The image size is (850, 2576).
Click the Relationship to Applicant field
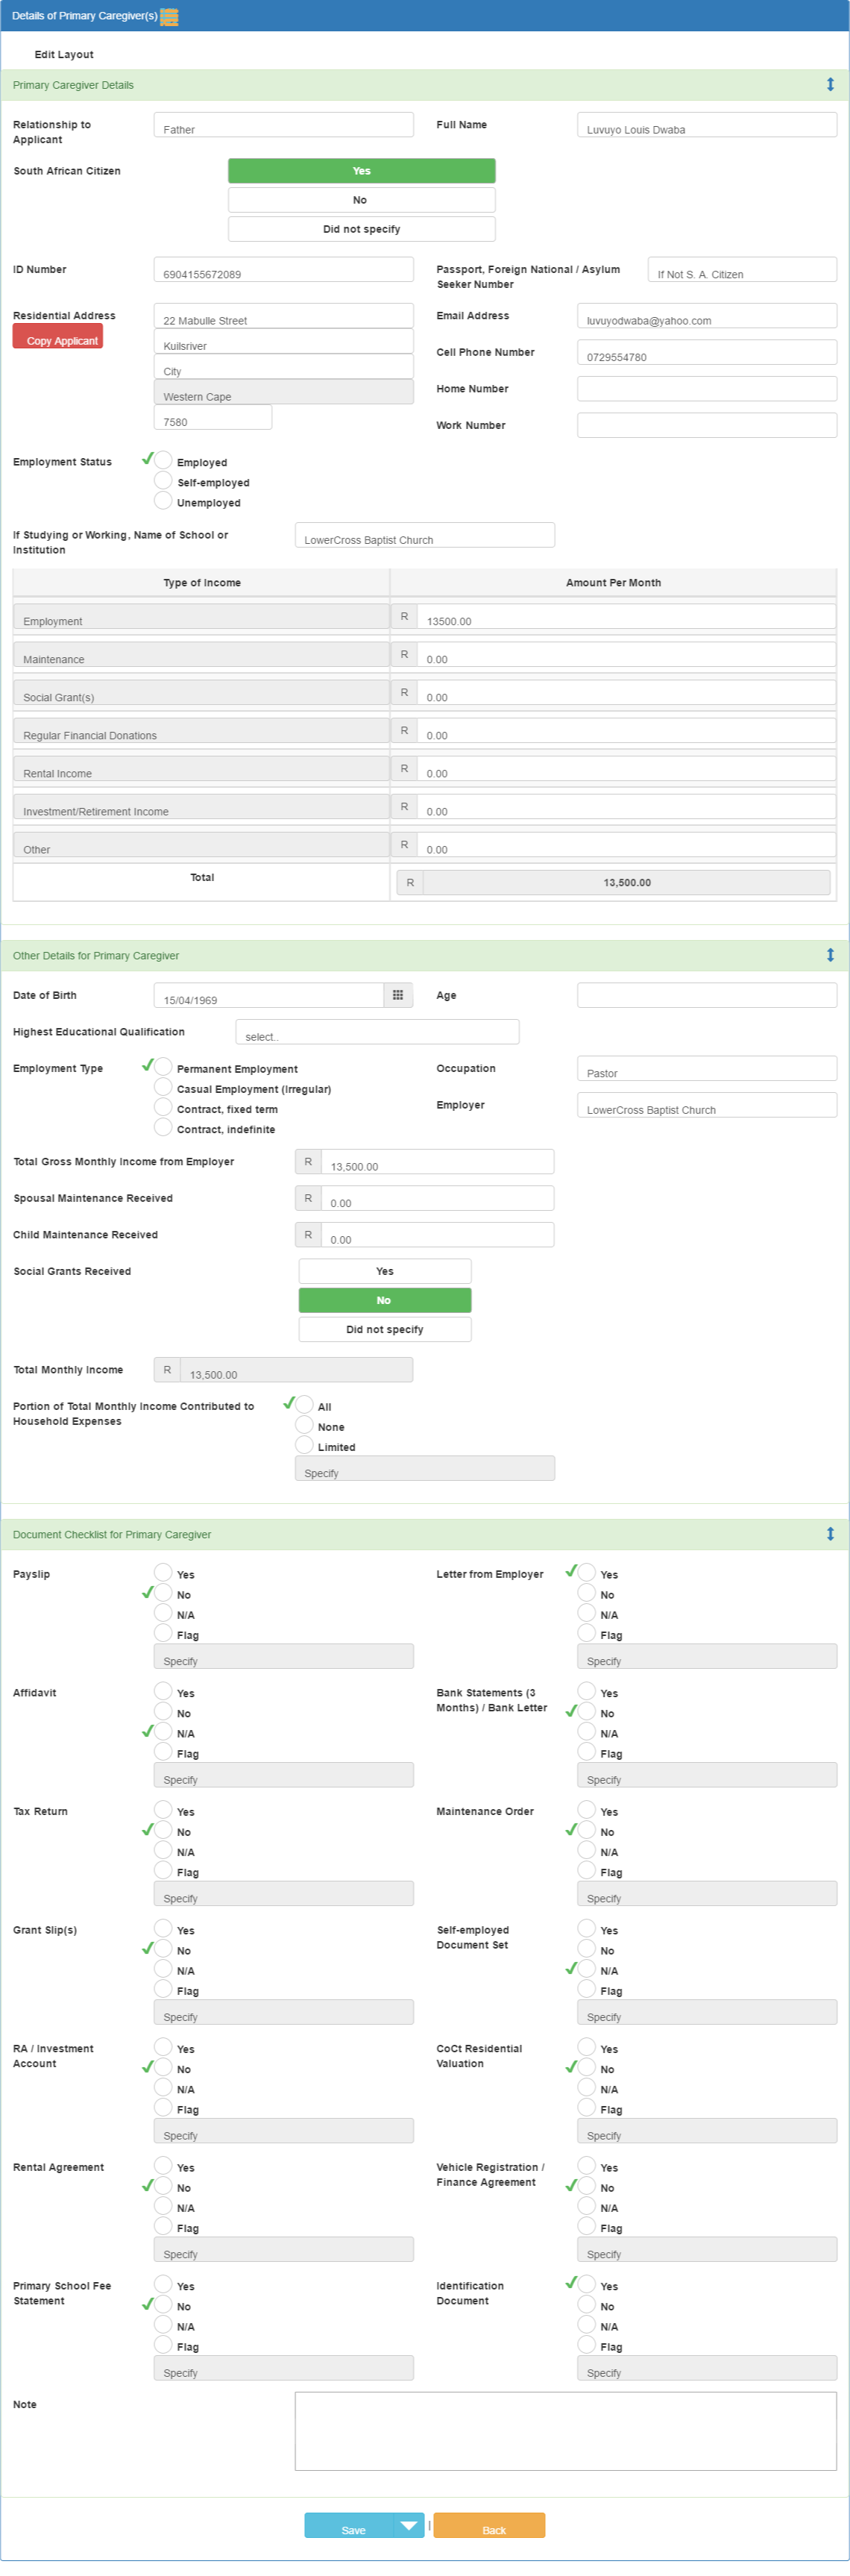pos(283,125)
